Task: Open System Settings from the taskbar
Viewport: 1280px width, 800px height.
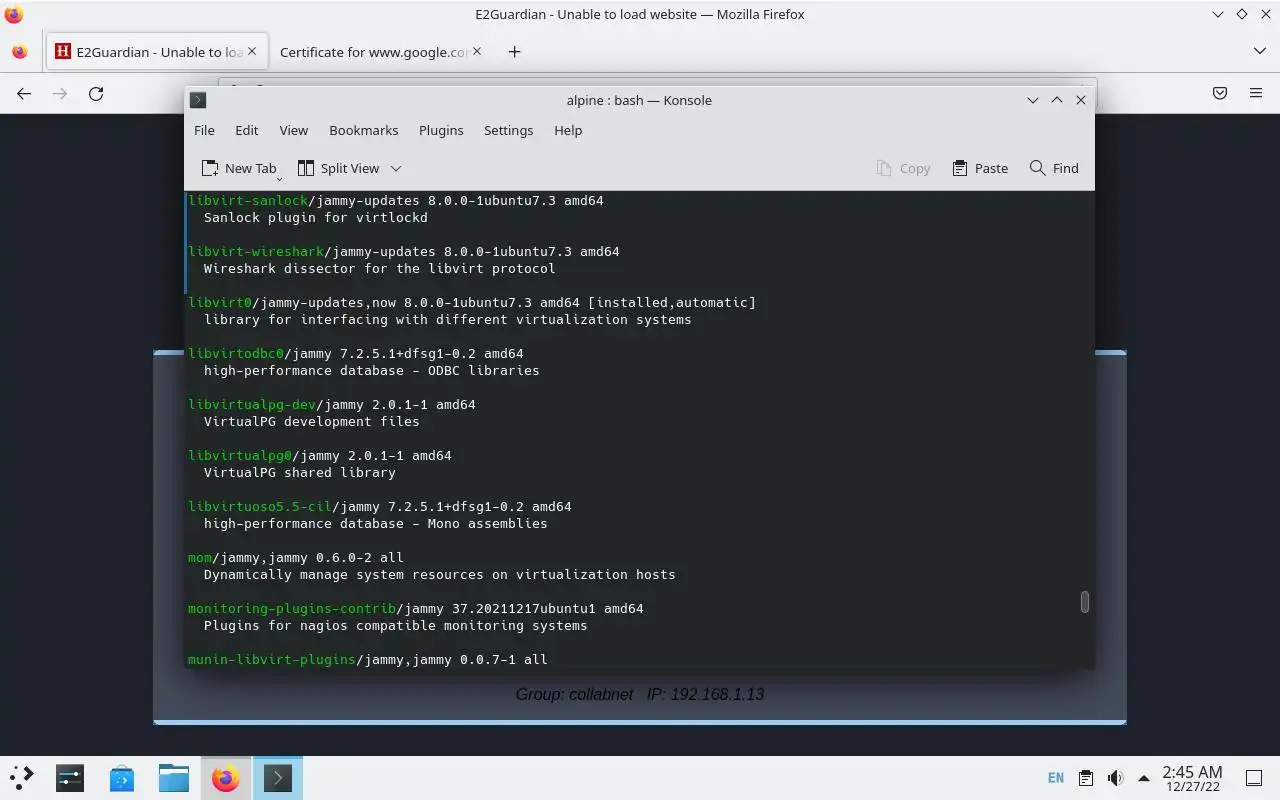Action: pyautogui.click(x=70, y=777)
